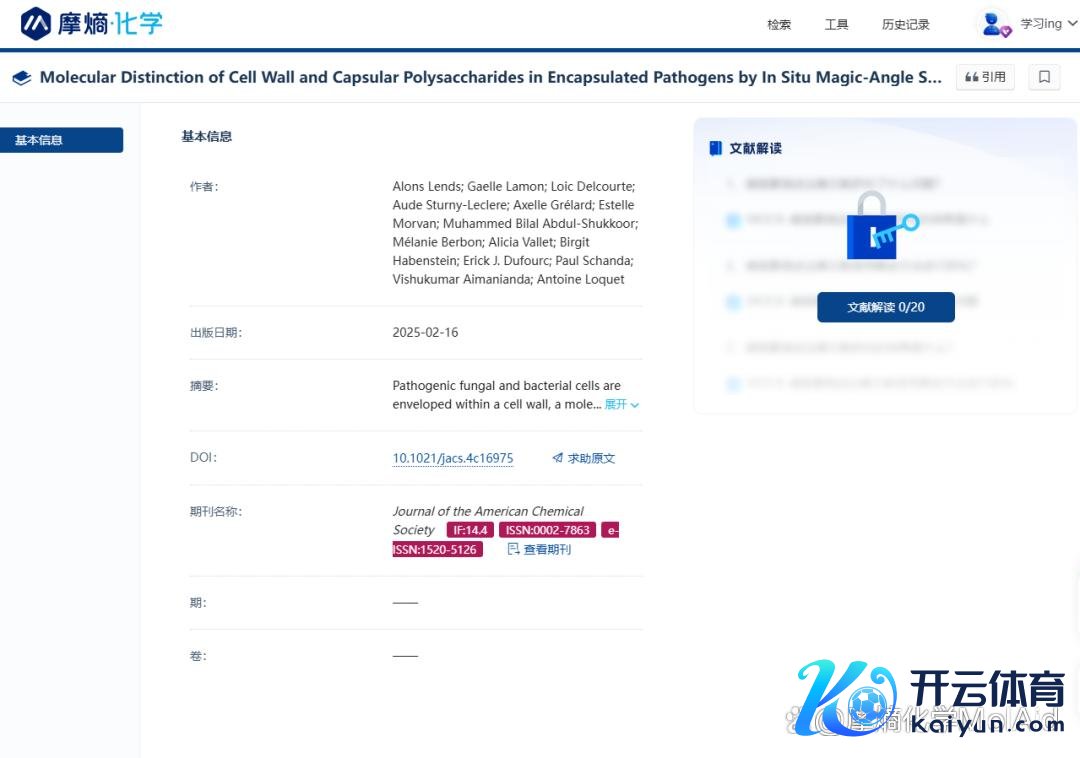Open the DOI link 10.1021/jacs.4c16975

[x=452, y=458]
